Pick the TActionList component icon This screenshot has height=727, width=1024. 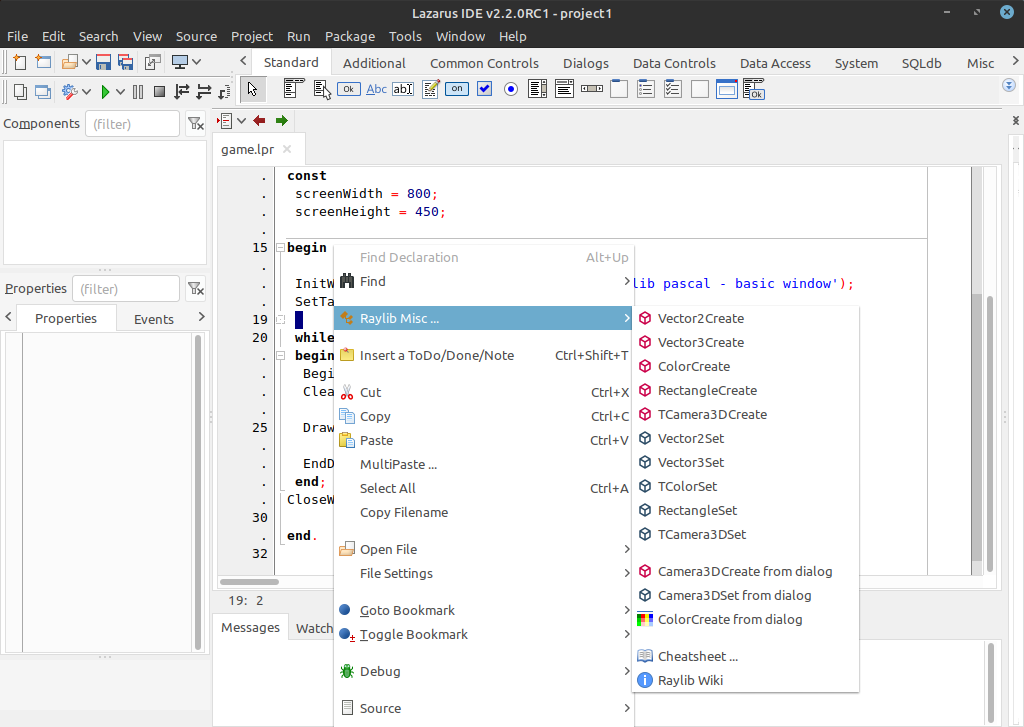click(x=754, y=89)
